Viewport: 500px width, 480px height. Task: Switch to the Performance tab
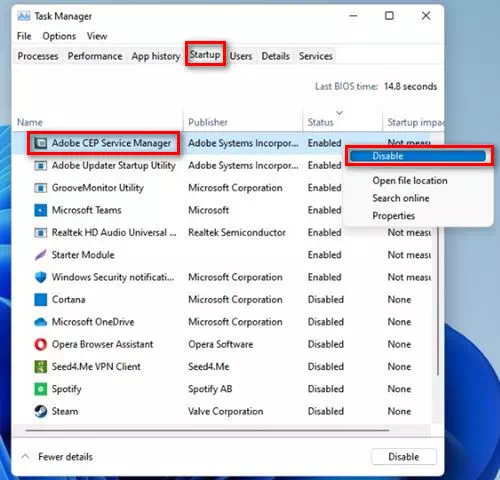pyautogui.click(x=95, y=56)
